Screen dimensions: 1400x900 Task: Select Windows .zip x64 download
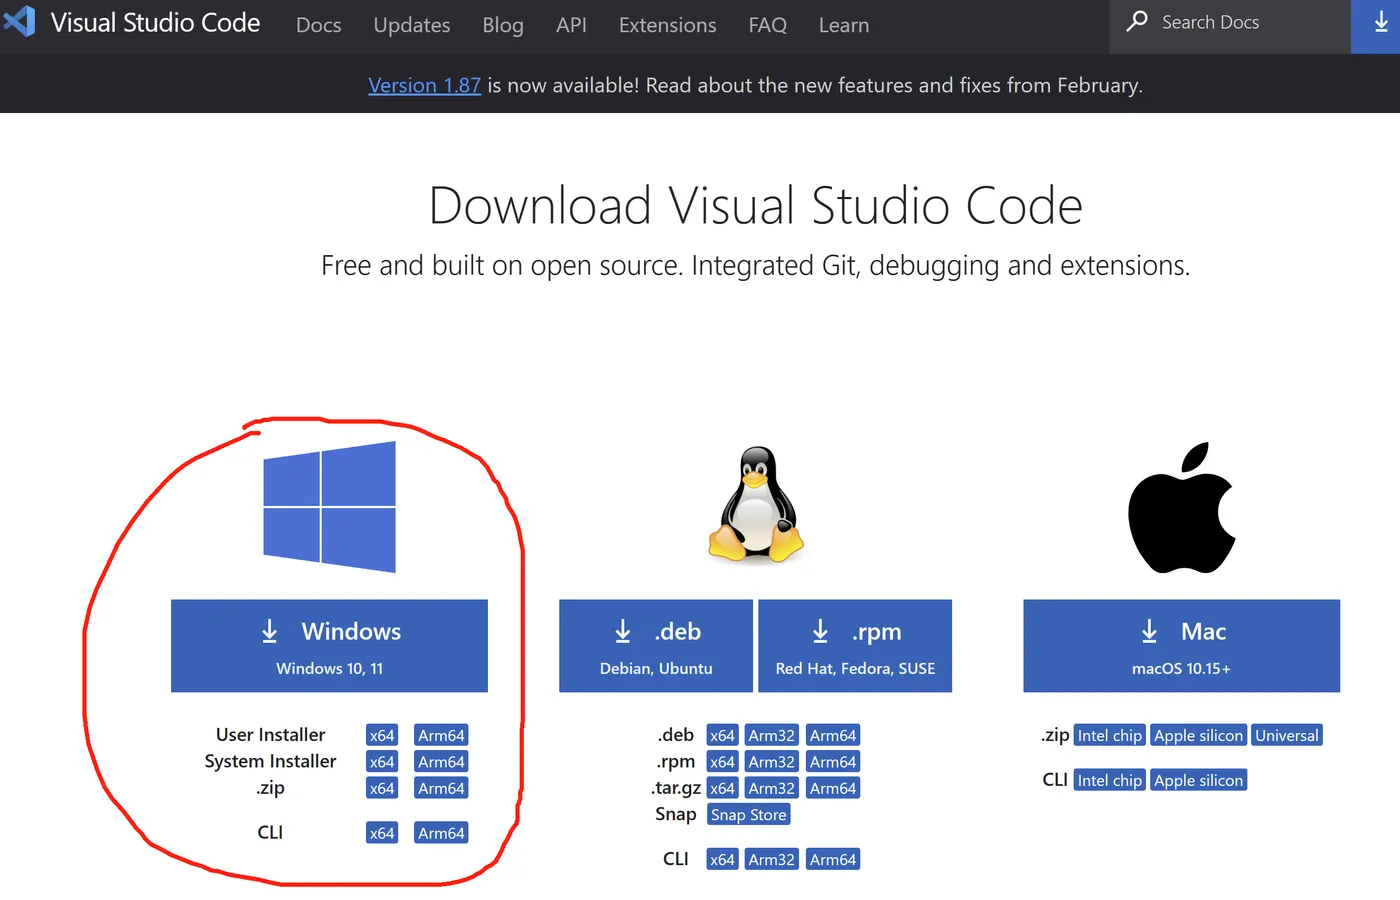(x=382, y=788)
